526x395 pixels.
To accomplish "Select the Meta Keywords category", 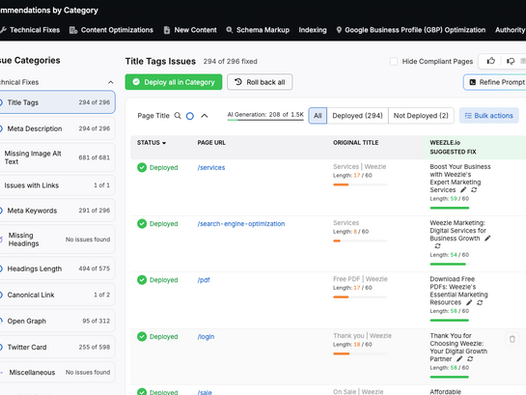I will click(x=57, y=210).
